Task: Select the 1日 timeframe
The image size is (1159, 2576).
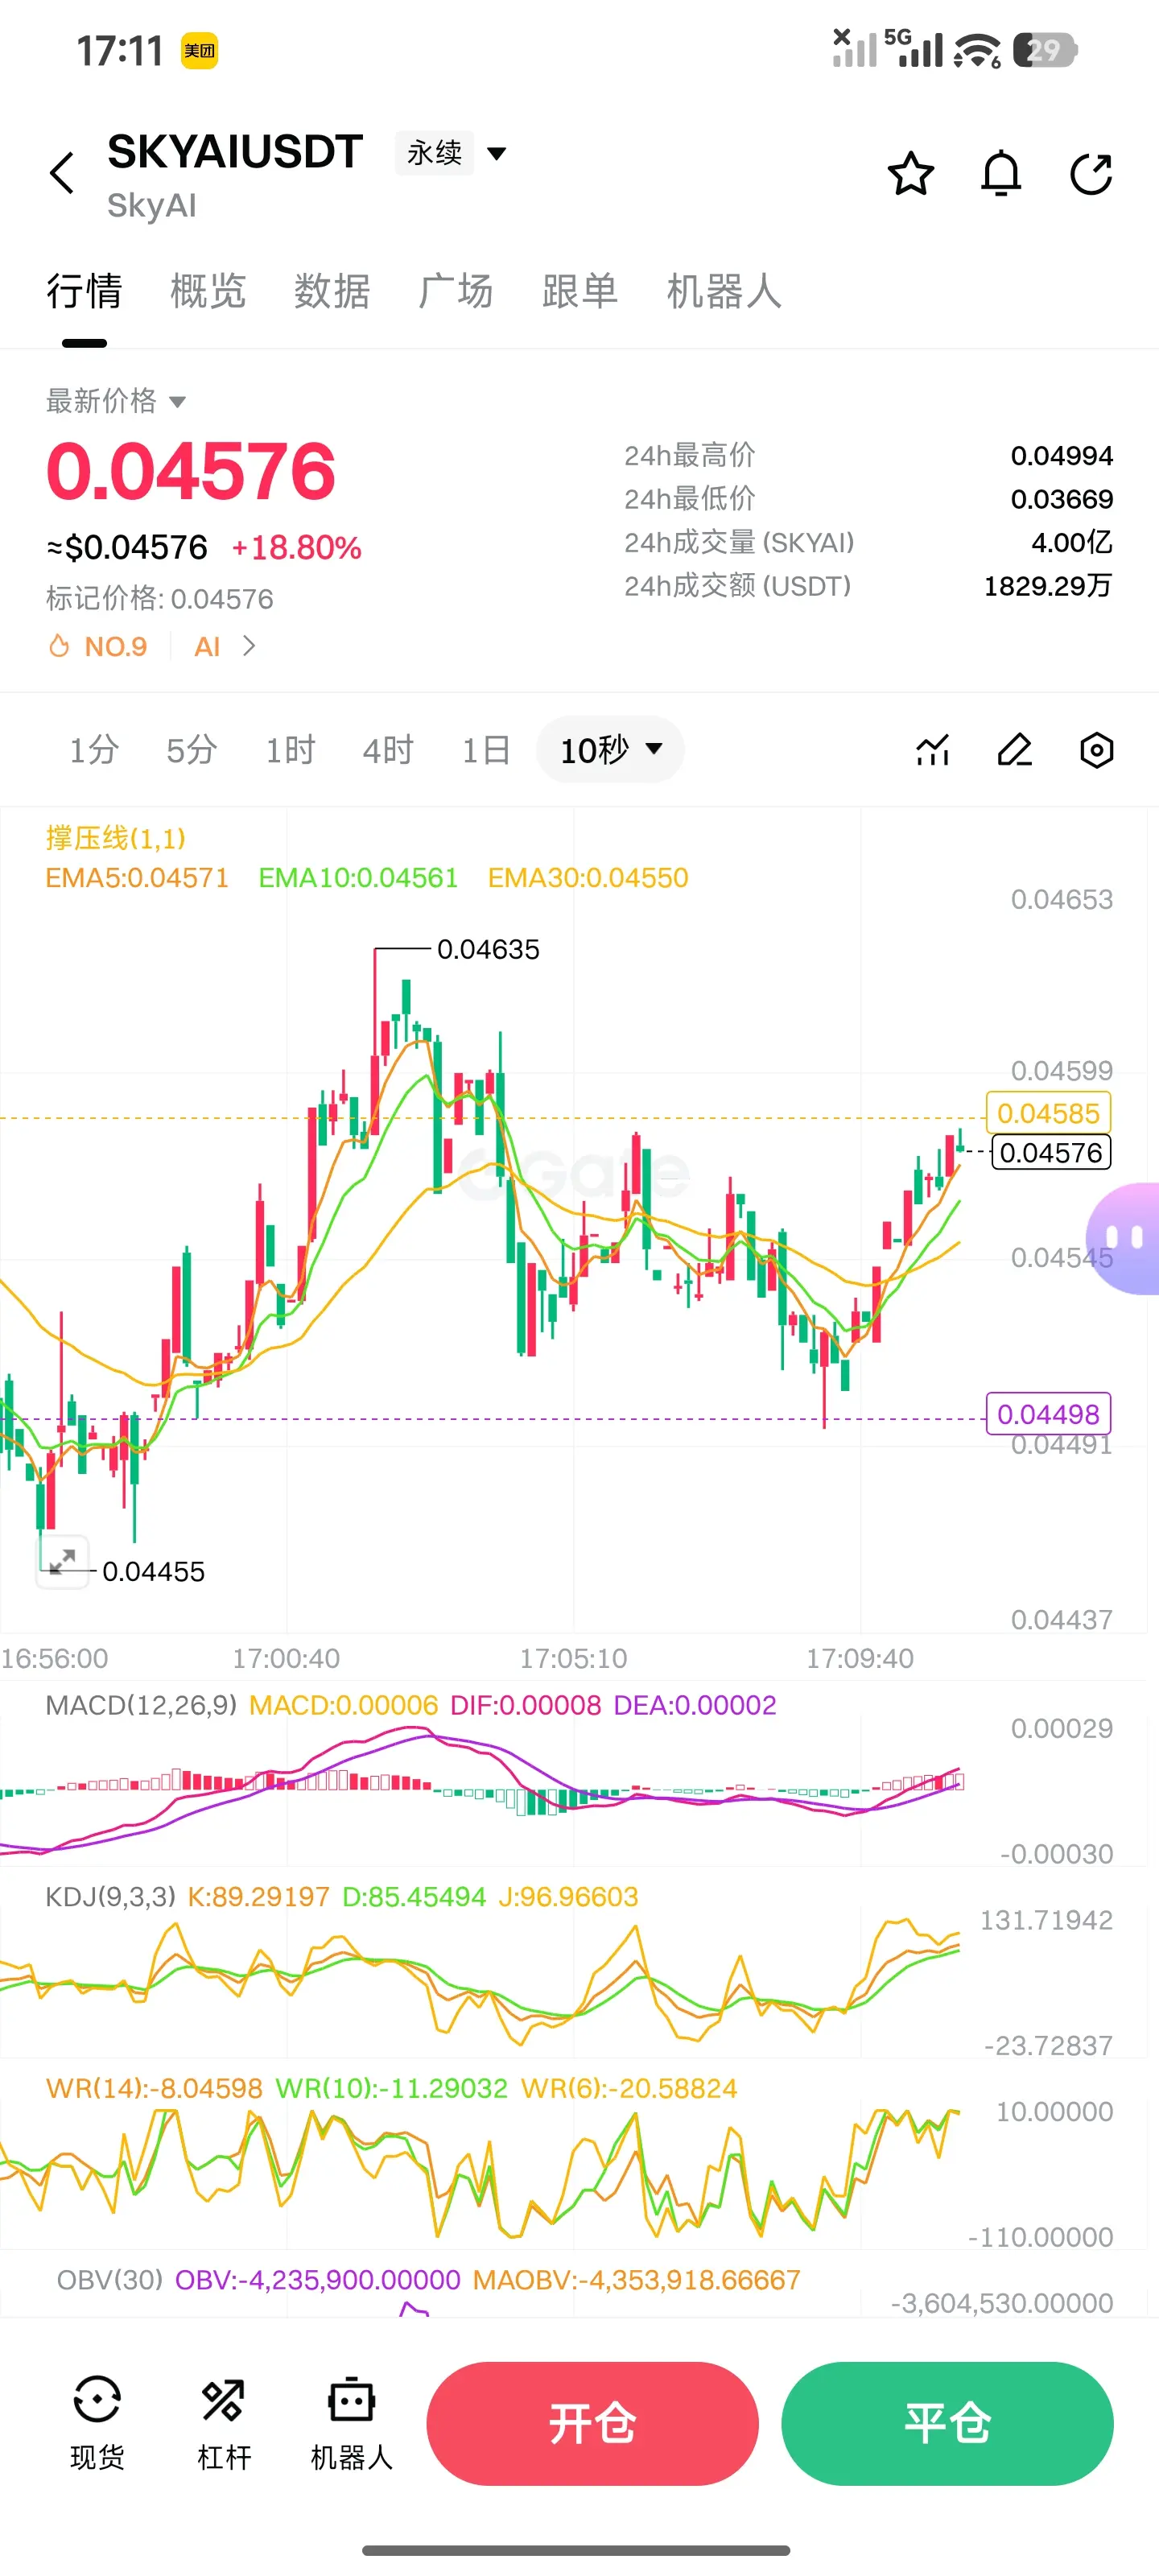Action: point(486,750)
